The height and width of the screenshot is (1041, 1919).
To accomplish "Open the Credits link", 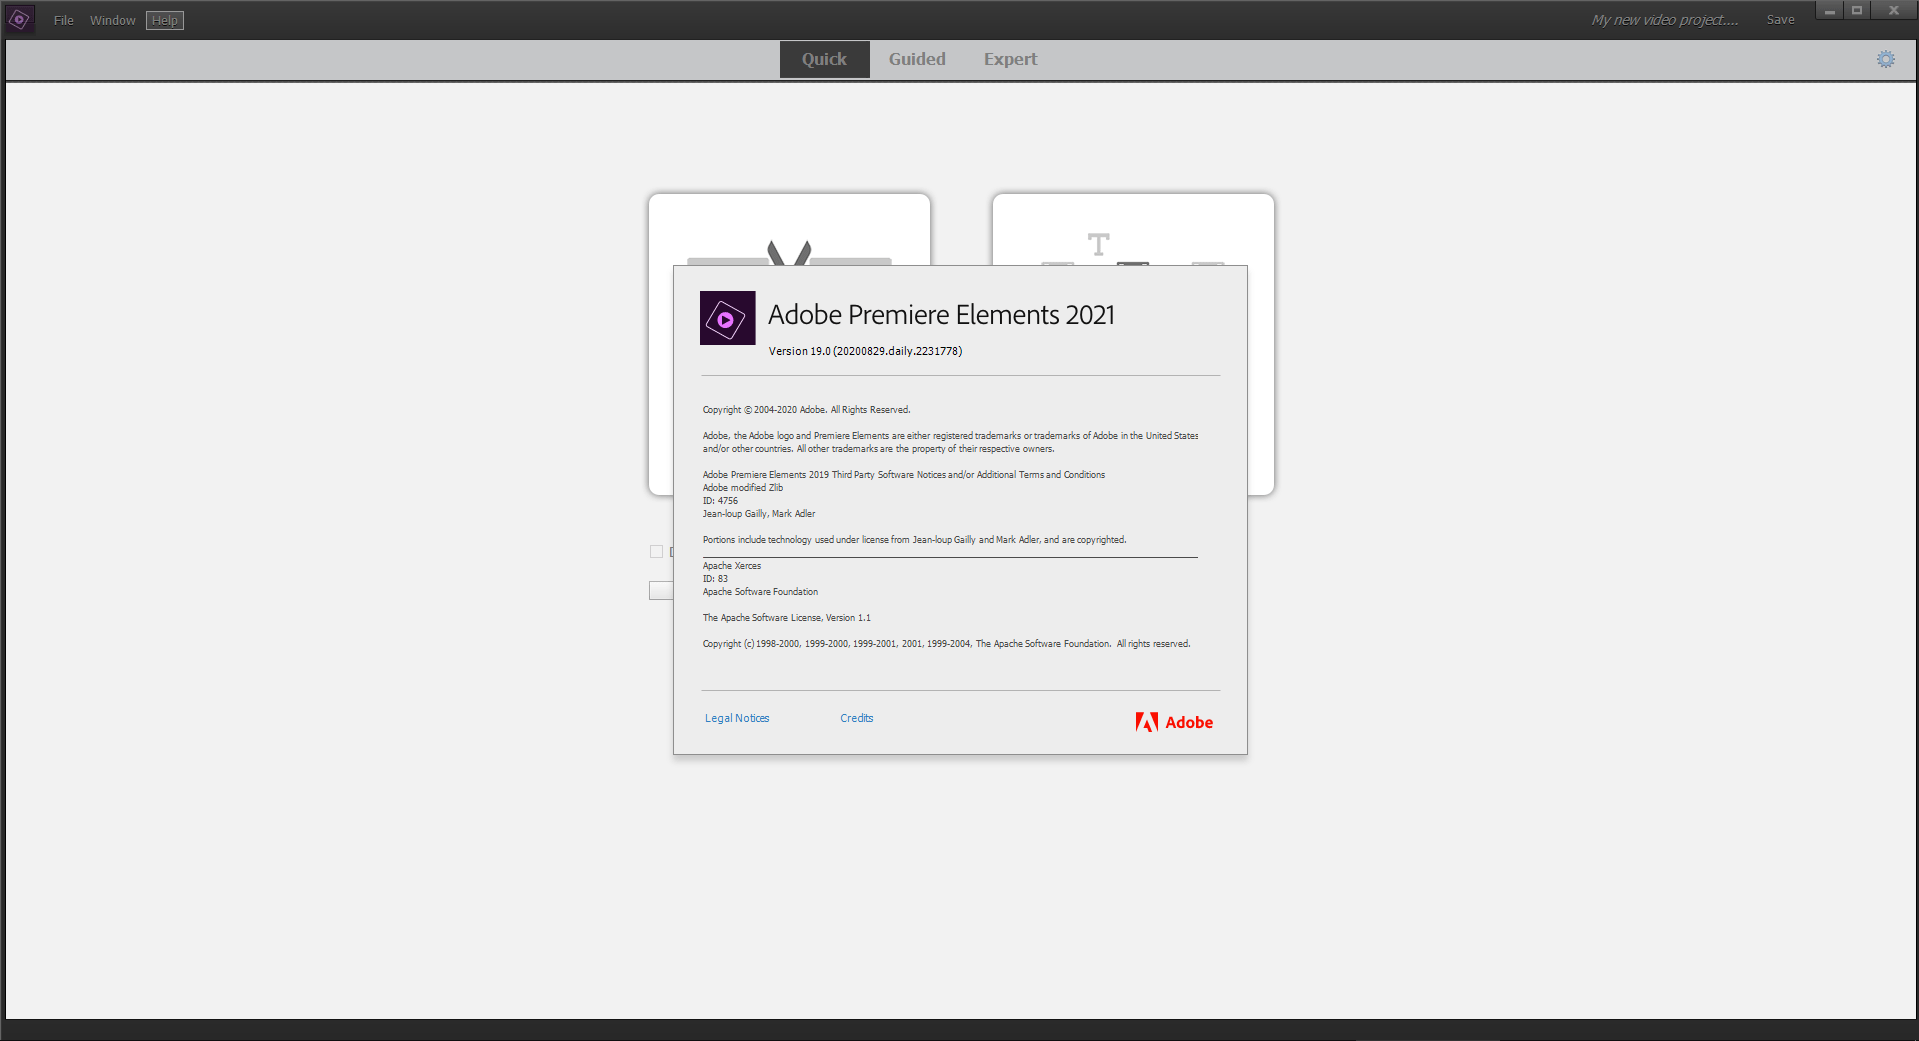I will [857, 718].
